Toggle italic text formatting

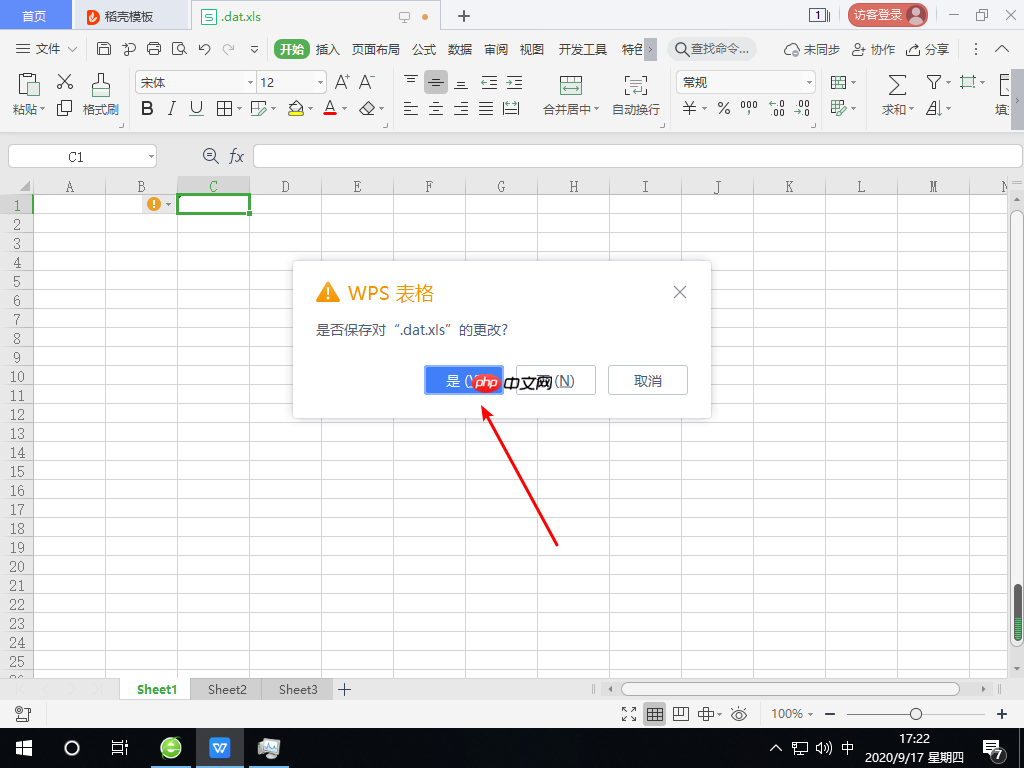point(172,109)
